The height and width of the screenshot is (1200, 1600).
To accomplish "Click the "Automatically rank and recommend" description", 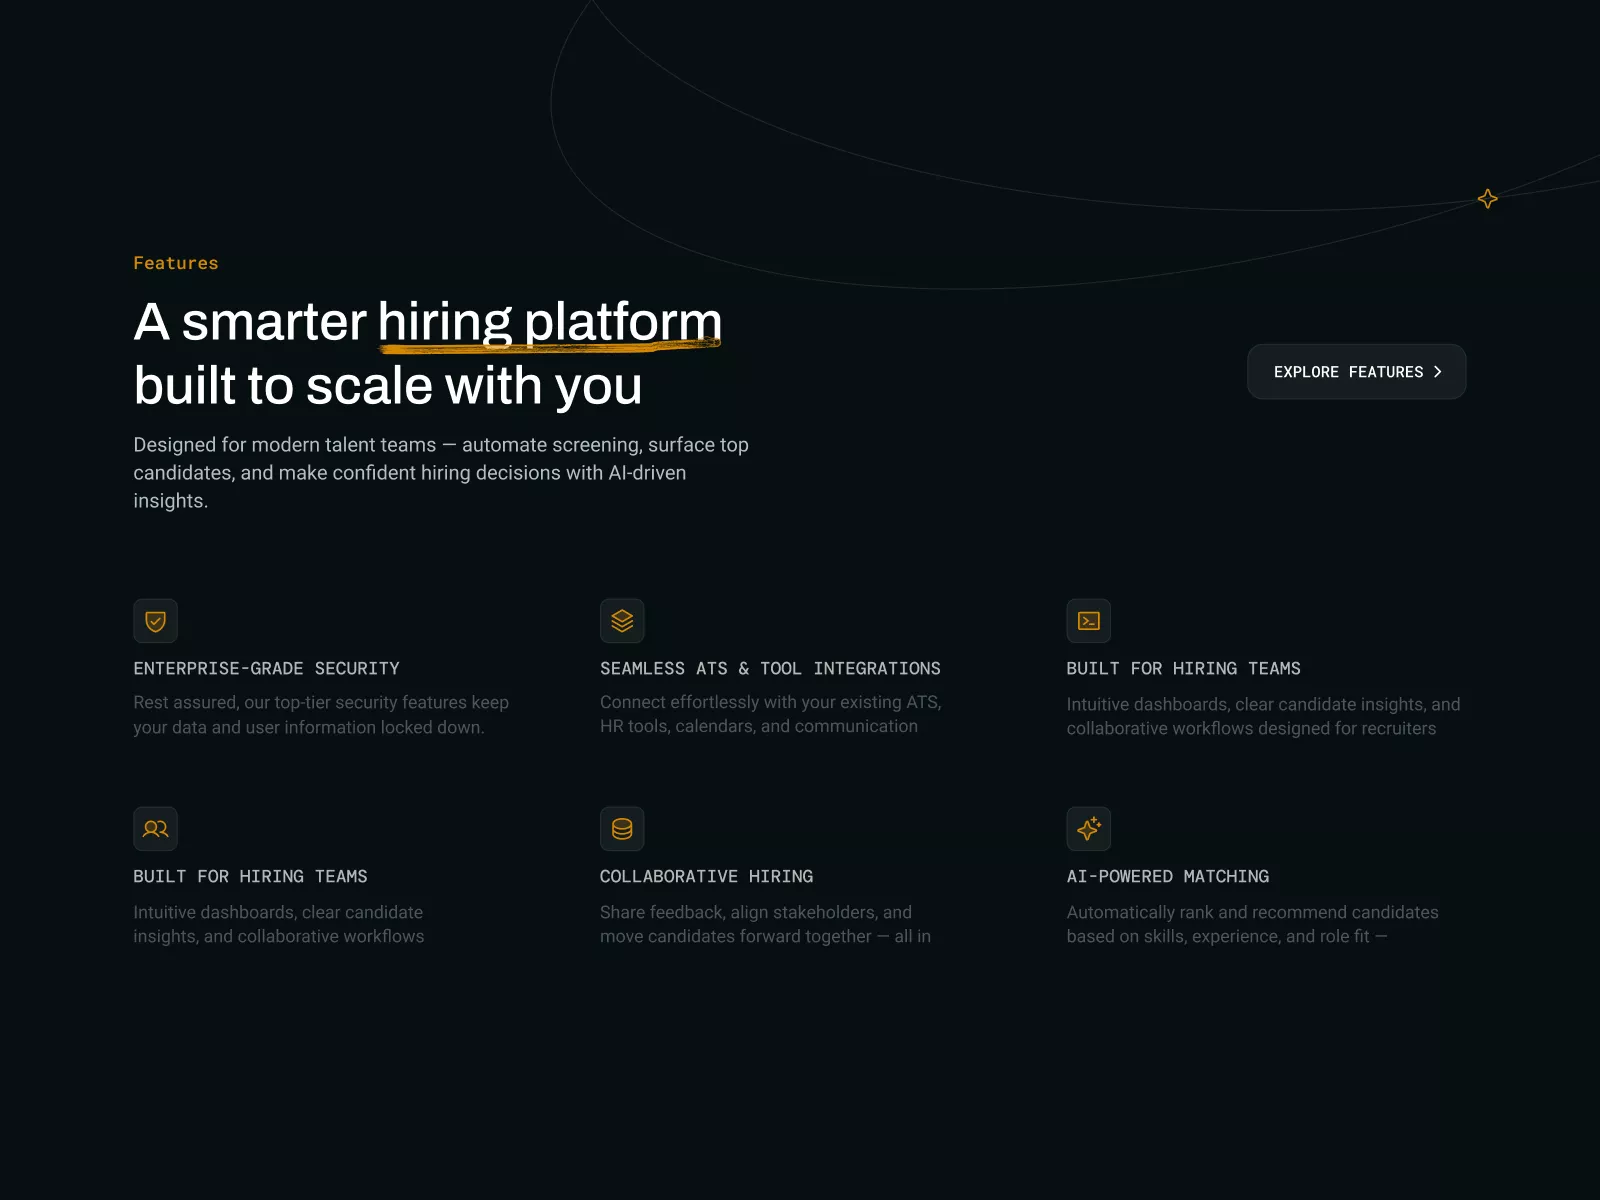I will pyautogui.click(x=1252, y=924).
